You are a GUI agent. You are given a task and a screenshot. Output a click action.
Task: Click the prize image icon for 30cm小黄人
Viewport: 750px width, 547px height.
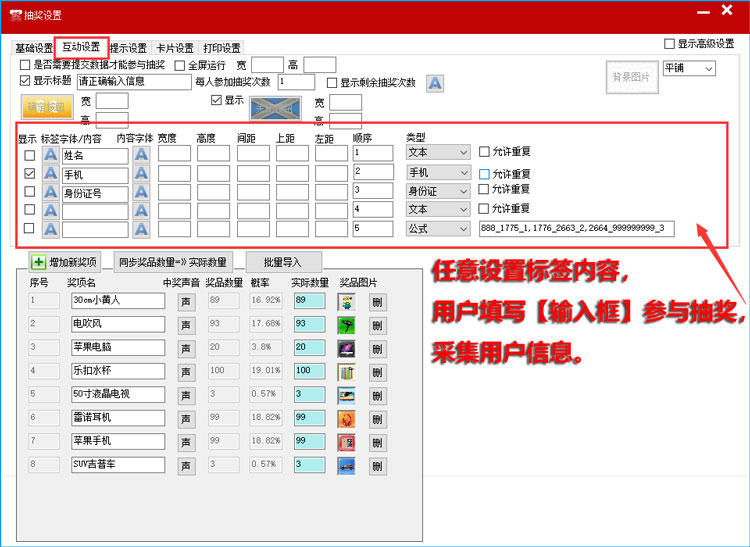pyautogui.click(x=347, y=300)
